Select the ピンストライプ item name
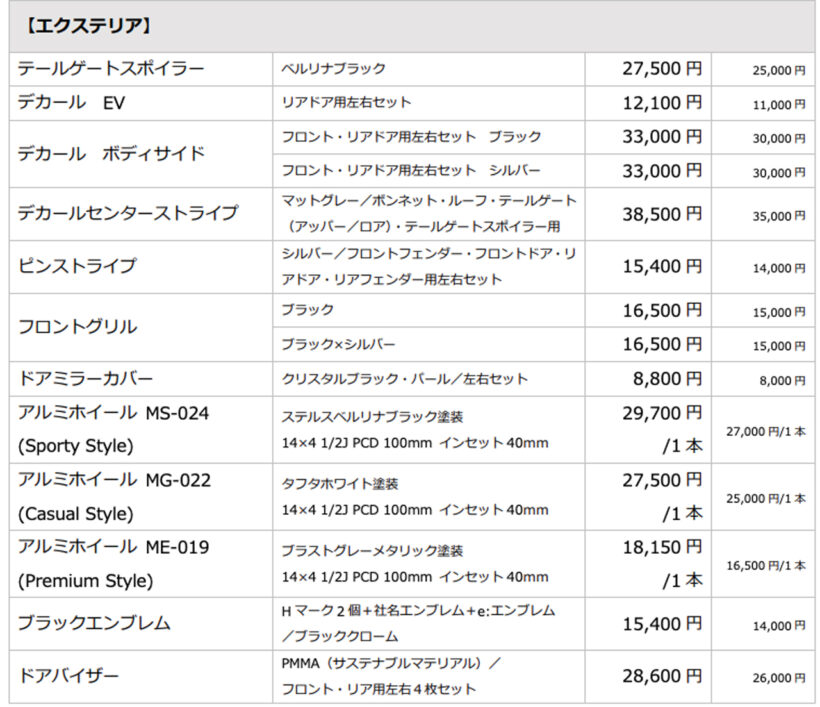820x707 pixels. (77, 266)
